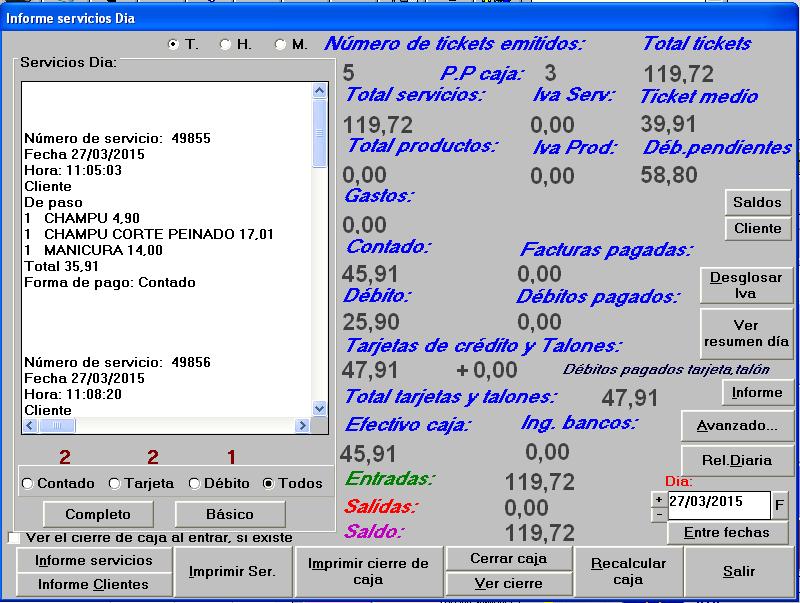Click 'CHAMPU CORTE PEINADO 17,01' line

coord(149,234)
